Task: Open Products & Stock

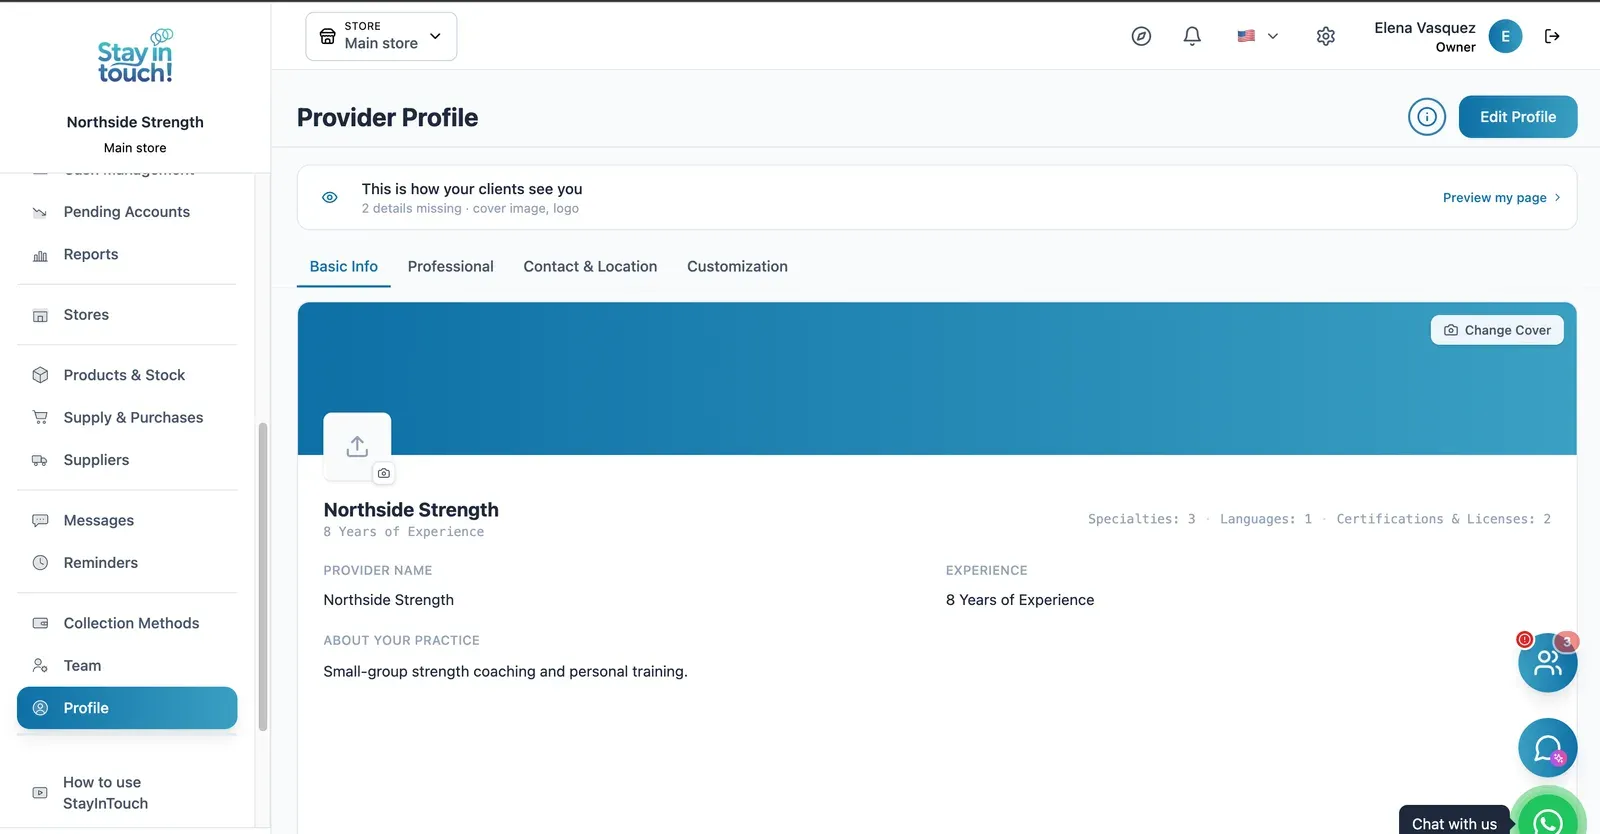Action: pos(127,375)
